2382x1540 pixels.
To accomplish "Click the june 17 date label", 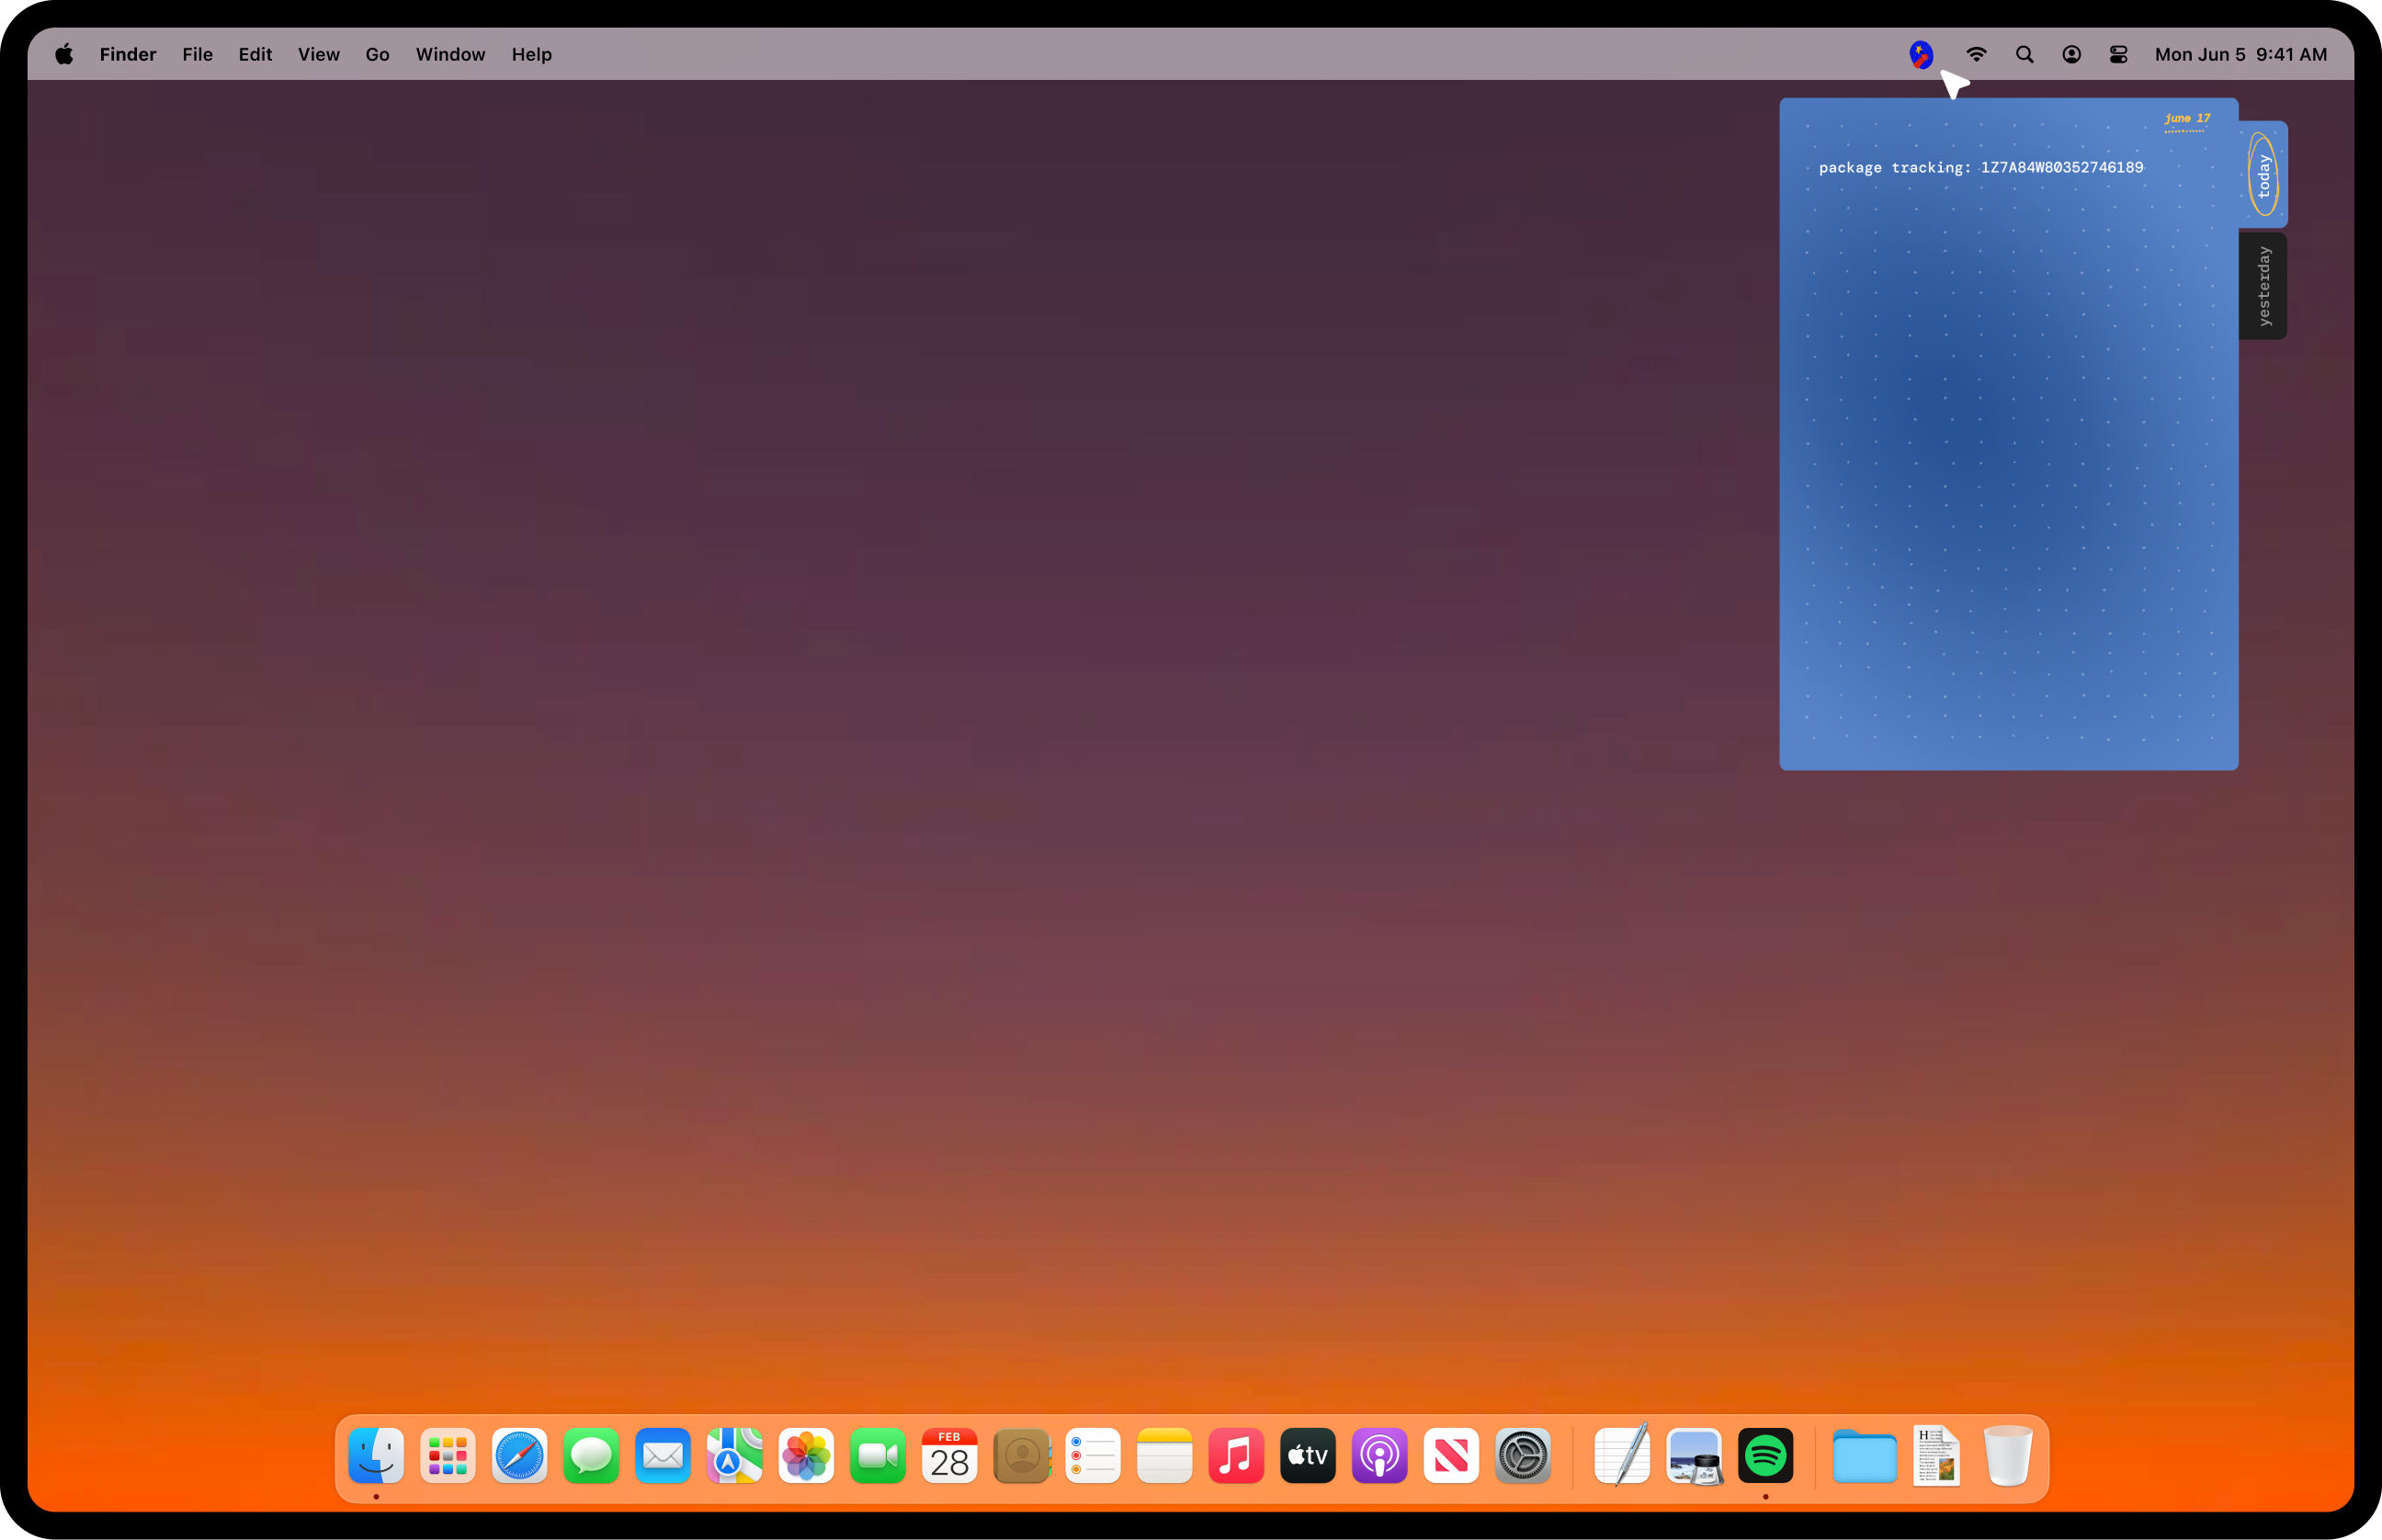I will [2187, 119].
